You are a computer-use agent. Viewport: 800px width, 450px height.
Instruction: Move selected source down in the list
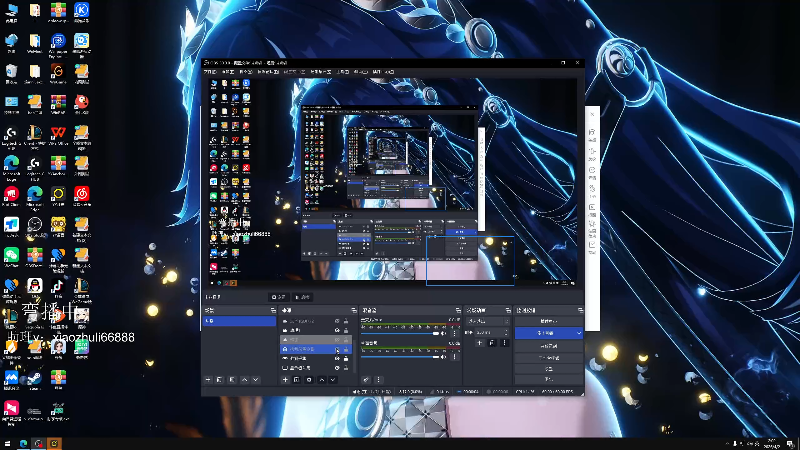tap(333, 380)
